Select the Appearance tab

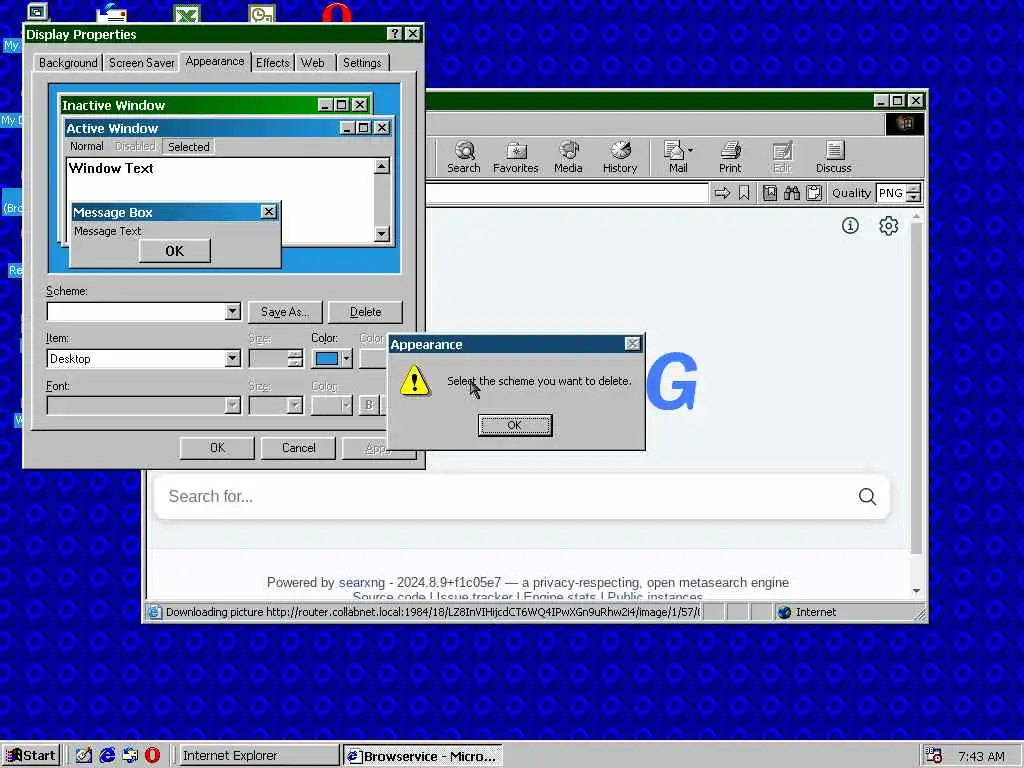click(215, 61)
